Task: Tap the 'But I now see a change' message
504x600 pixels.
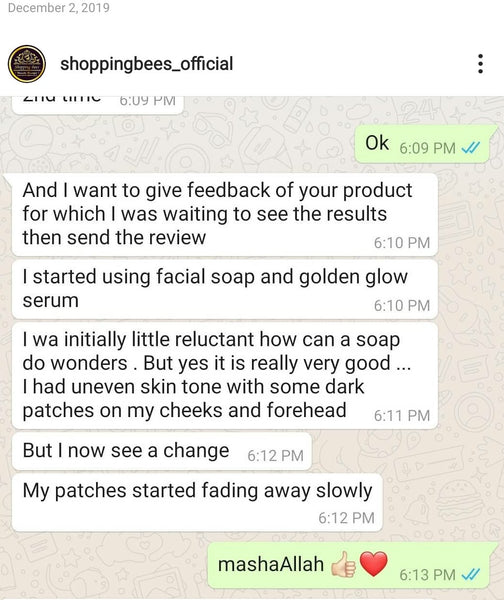Action: (x=162, y=452)
